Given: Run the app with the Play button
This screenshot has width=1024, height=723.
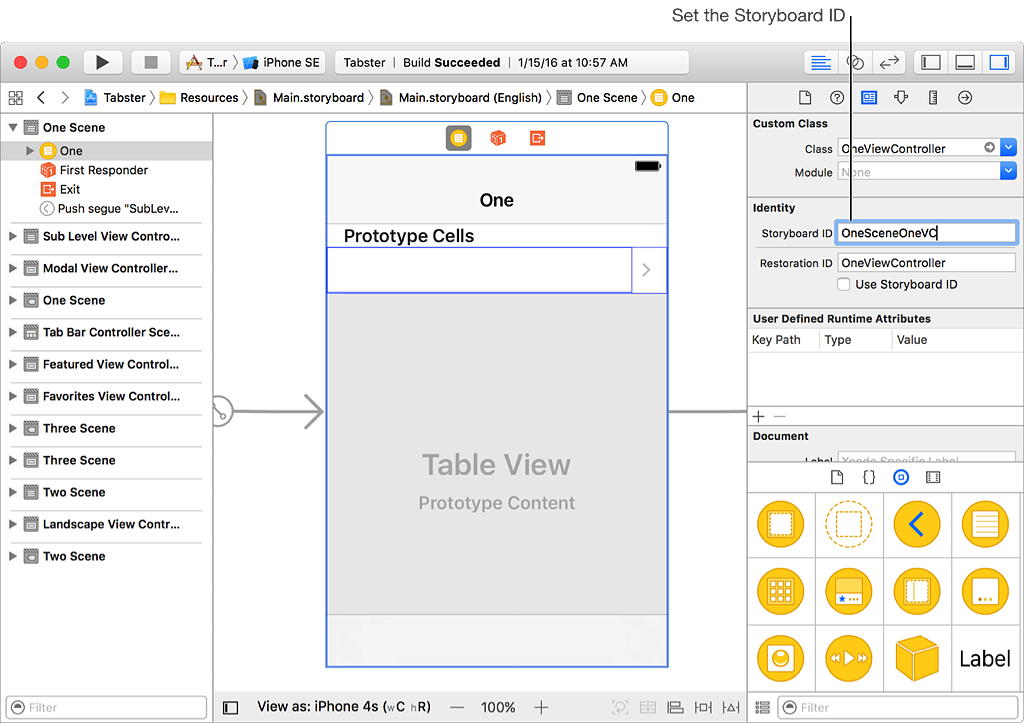Looking at the screenshot, I should pos(103,62).
